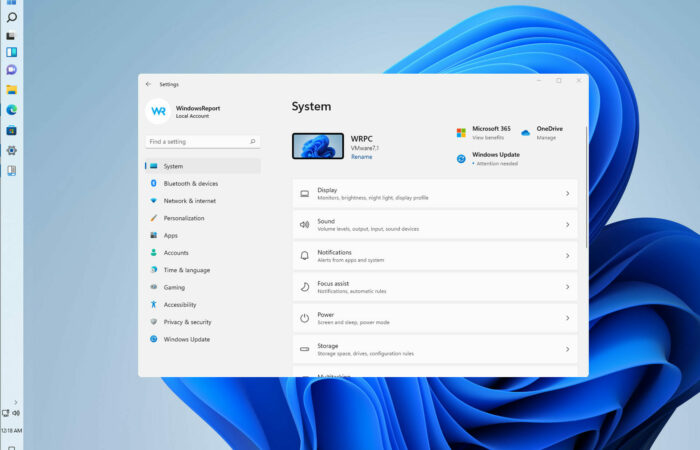Expand Power row chevron
Viewport: 700px width, 450px height.
pyautogui.click(x=567, y=318)
